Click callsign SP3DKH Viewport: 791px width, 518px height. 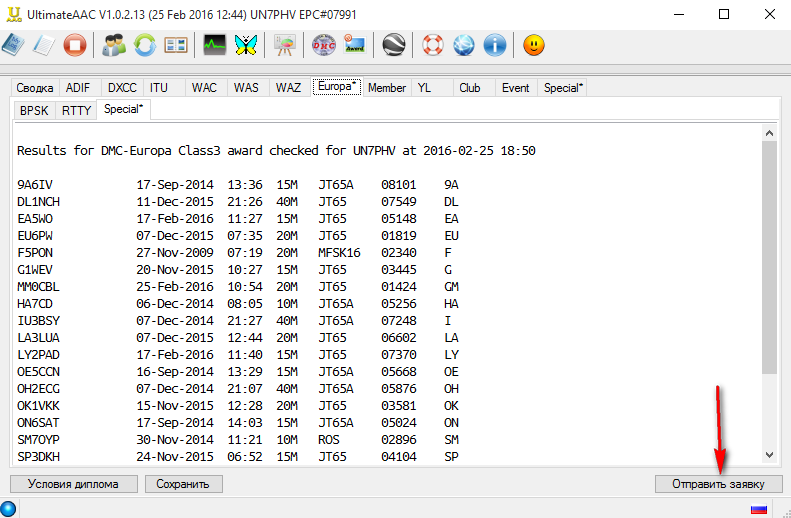[x=38, y=457]
